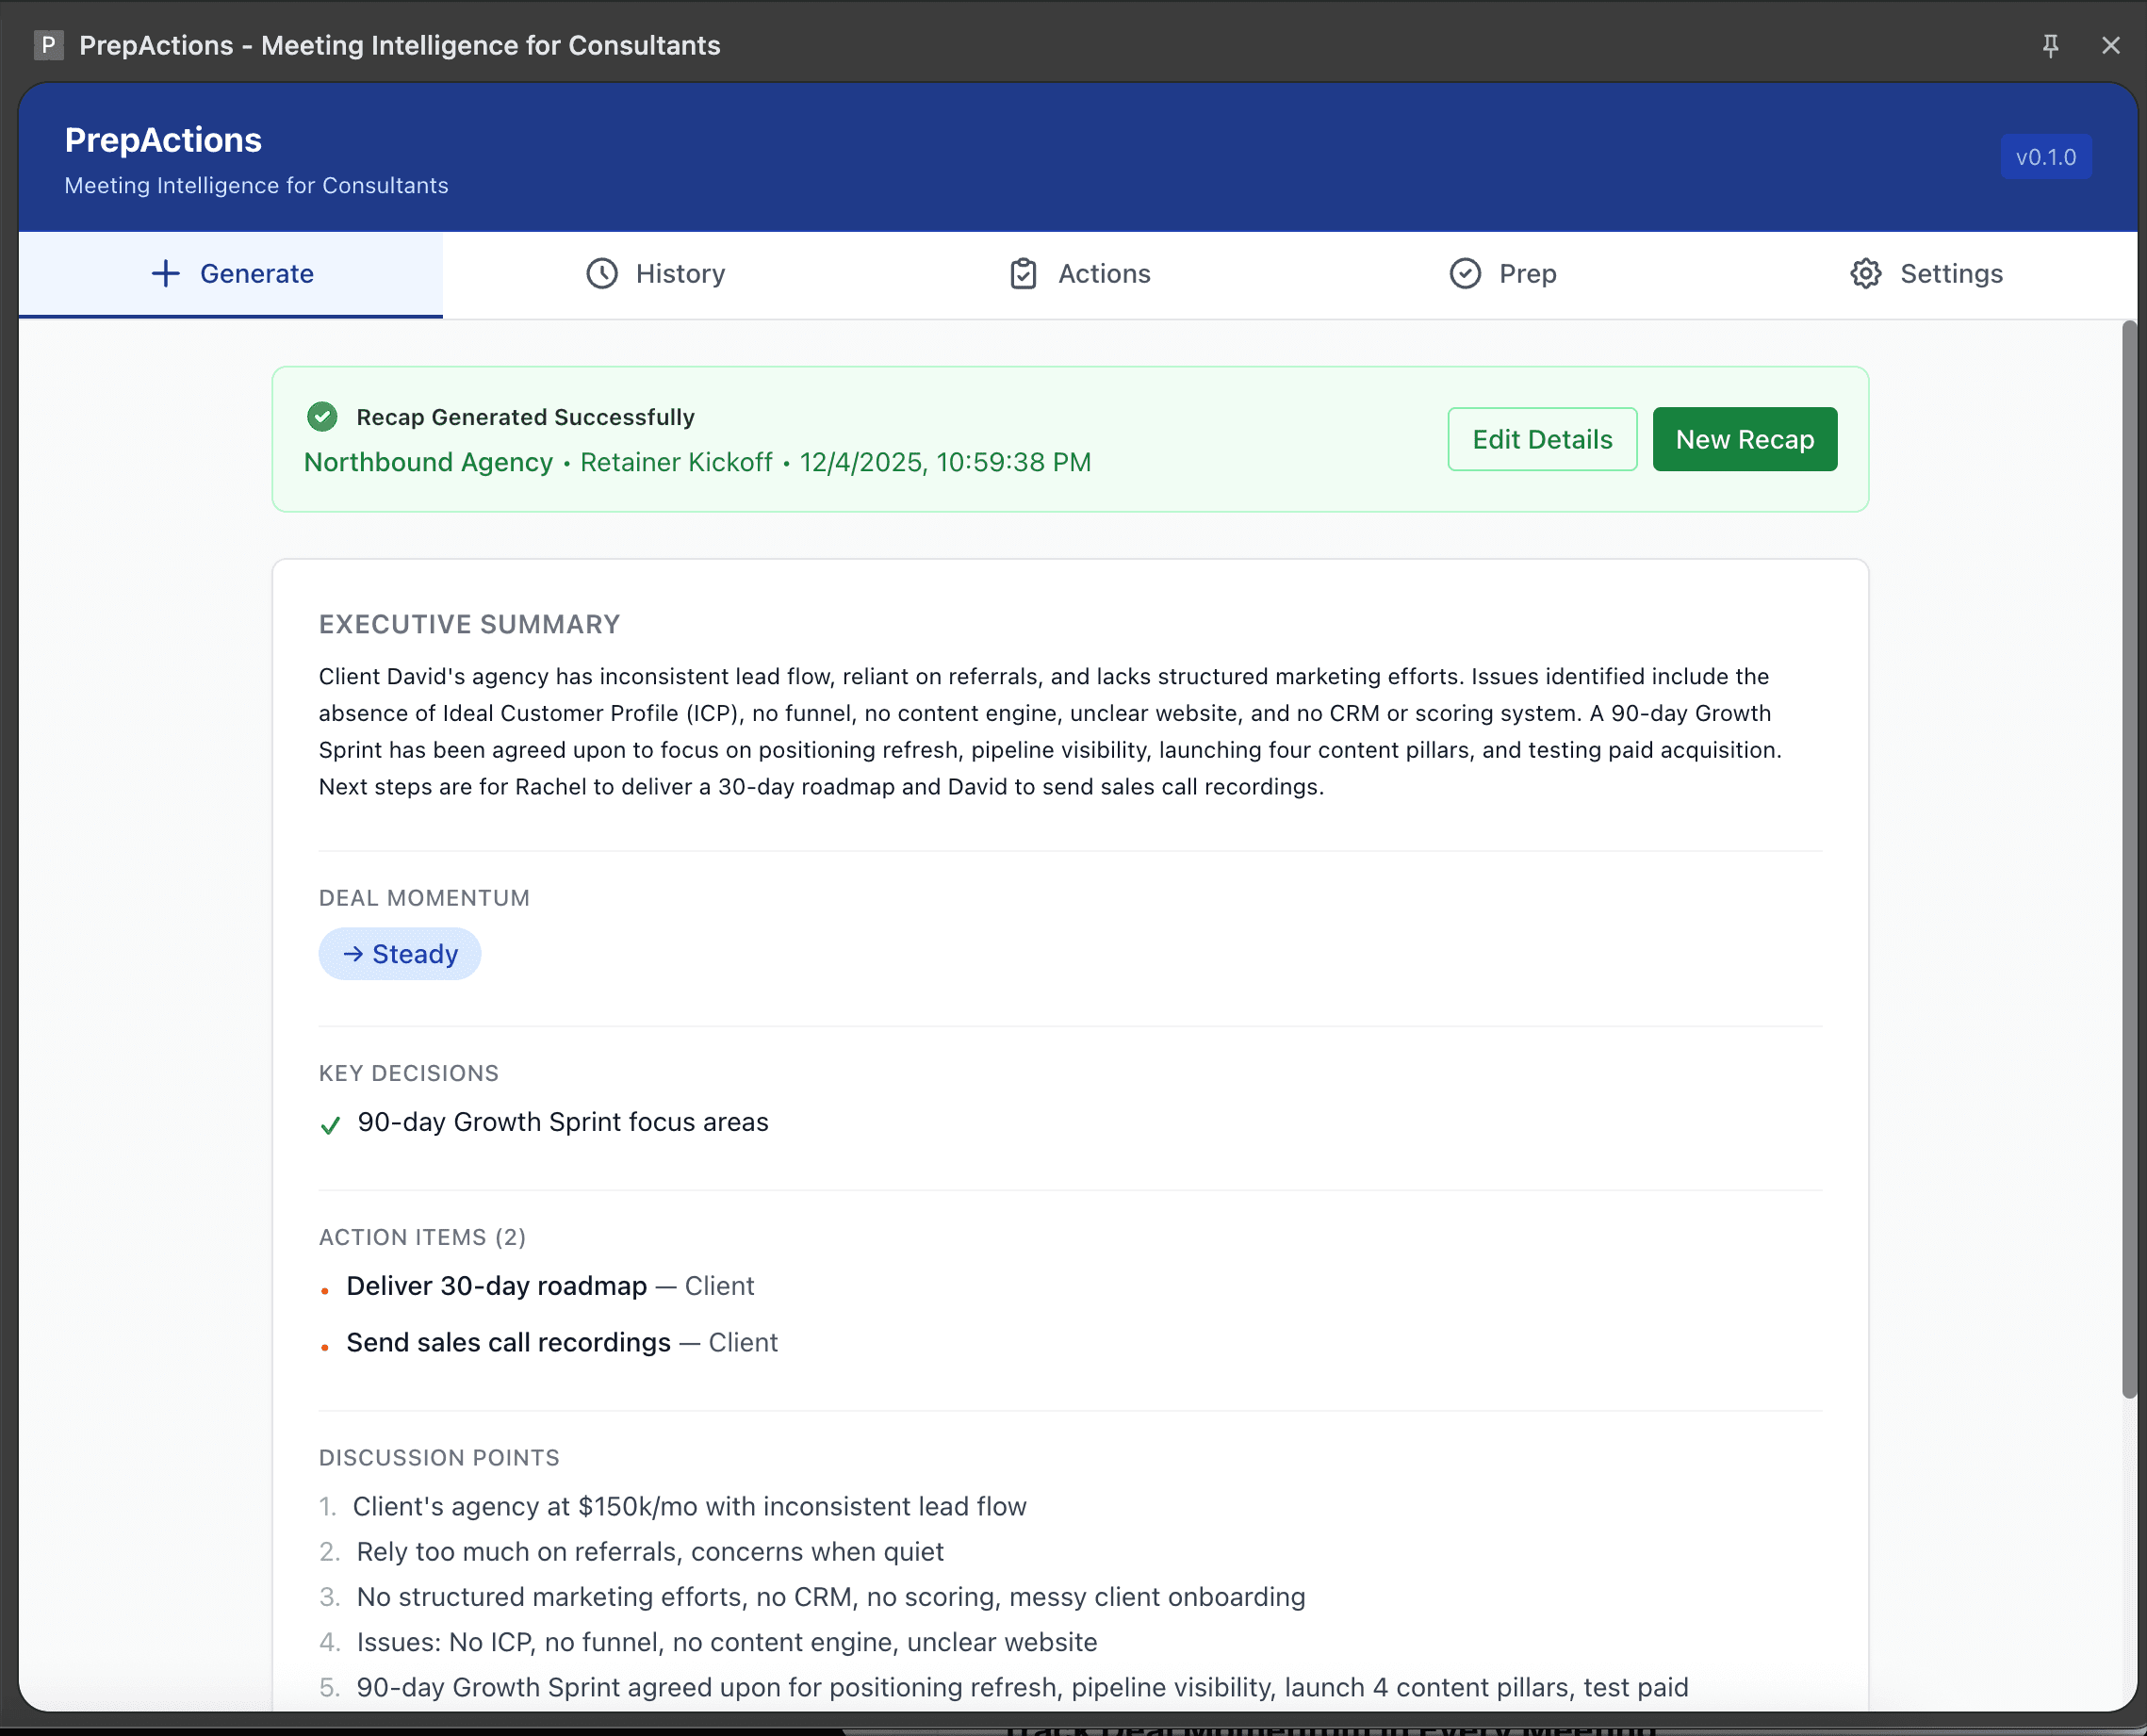This screenshot has height=1736, width=2147.
Task: Toggle the pin icon in the title bar
Action: click(x=2050, y=45)
